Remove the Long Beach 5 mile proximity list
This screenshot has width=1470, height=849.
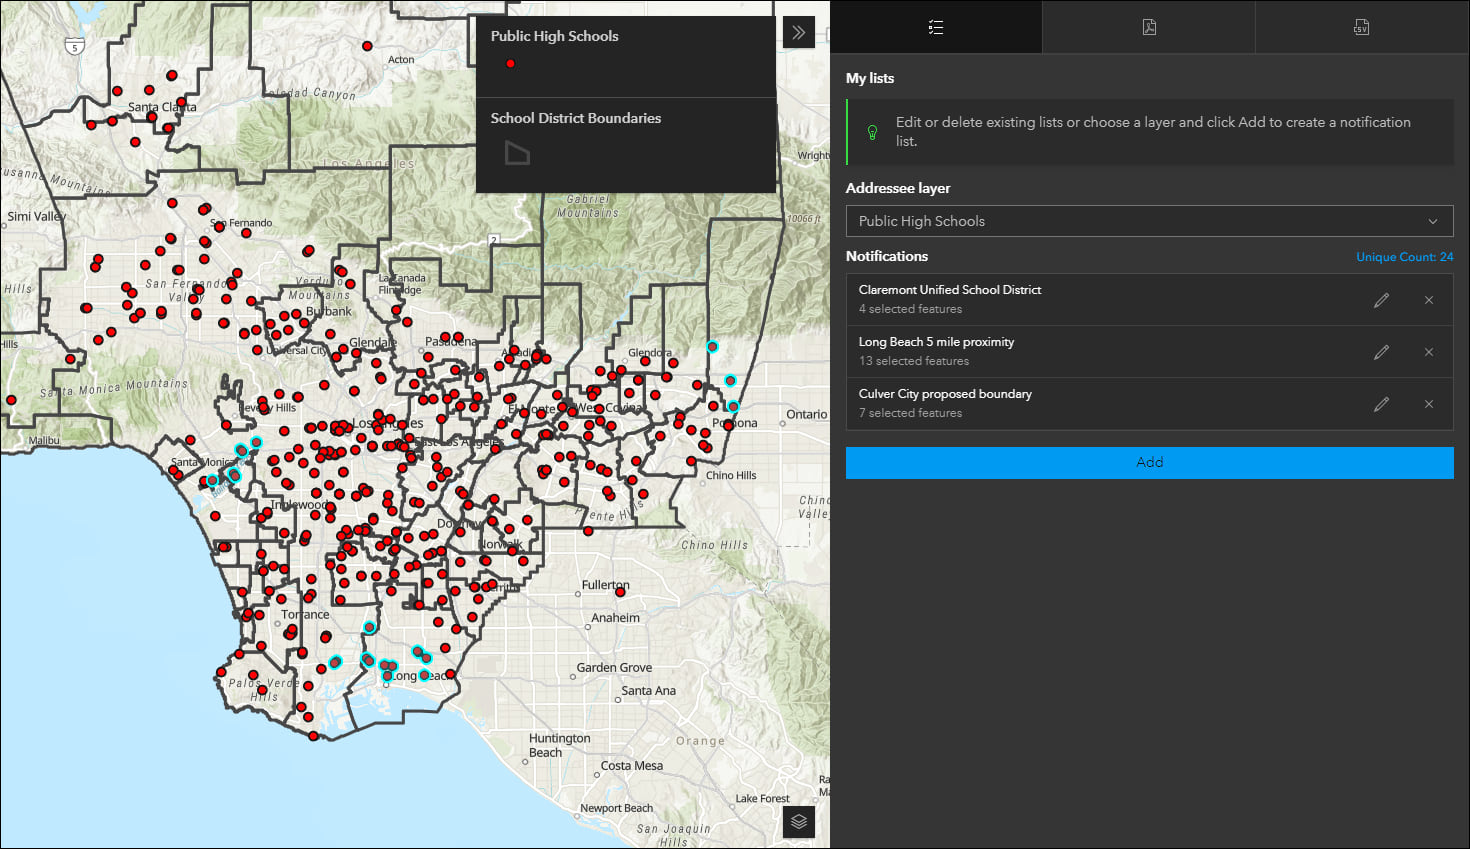(1429, 352)
